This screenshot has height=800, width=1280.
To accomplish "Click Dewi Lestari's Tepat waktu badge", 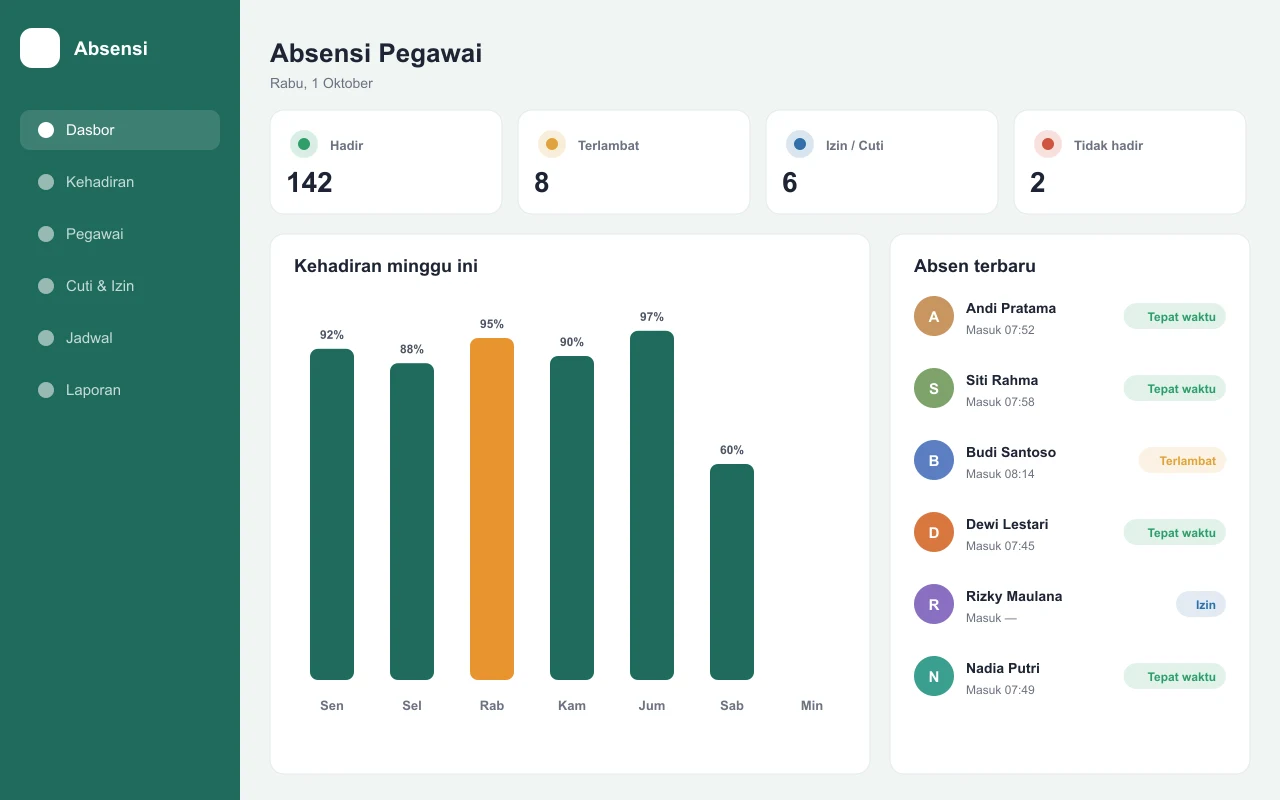I will tap(1175, 533).
